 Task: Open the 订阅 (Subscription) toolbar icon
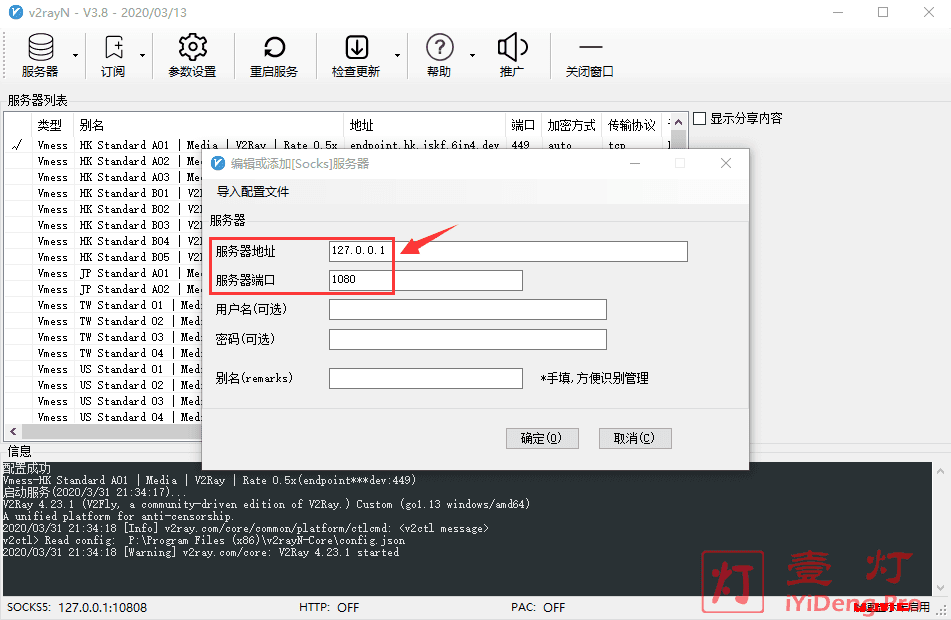[113, 55]
